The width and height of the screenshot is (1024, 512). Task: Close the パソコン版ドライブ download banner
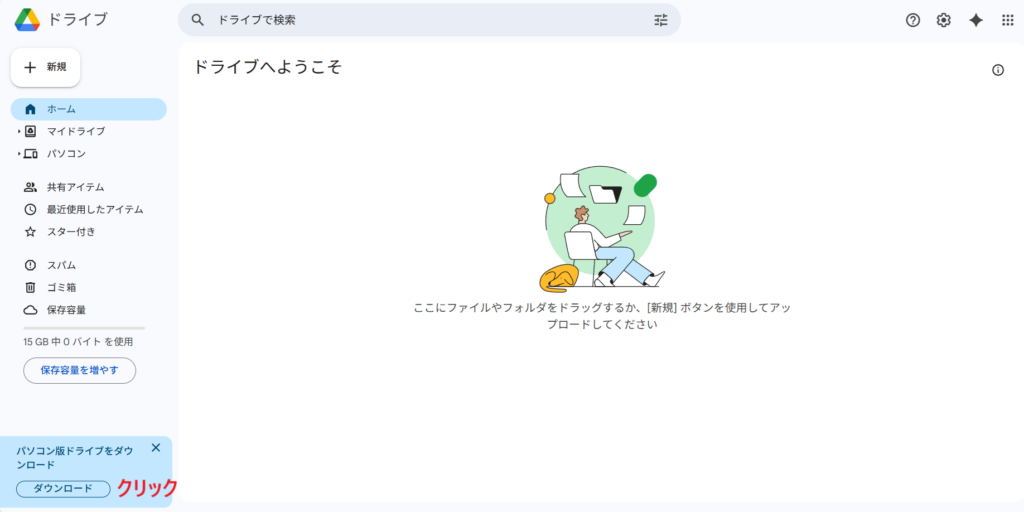pyautogui.click(x=155, y=448)
